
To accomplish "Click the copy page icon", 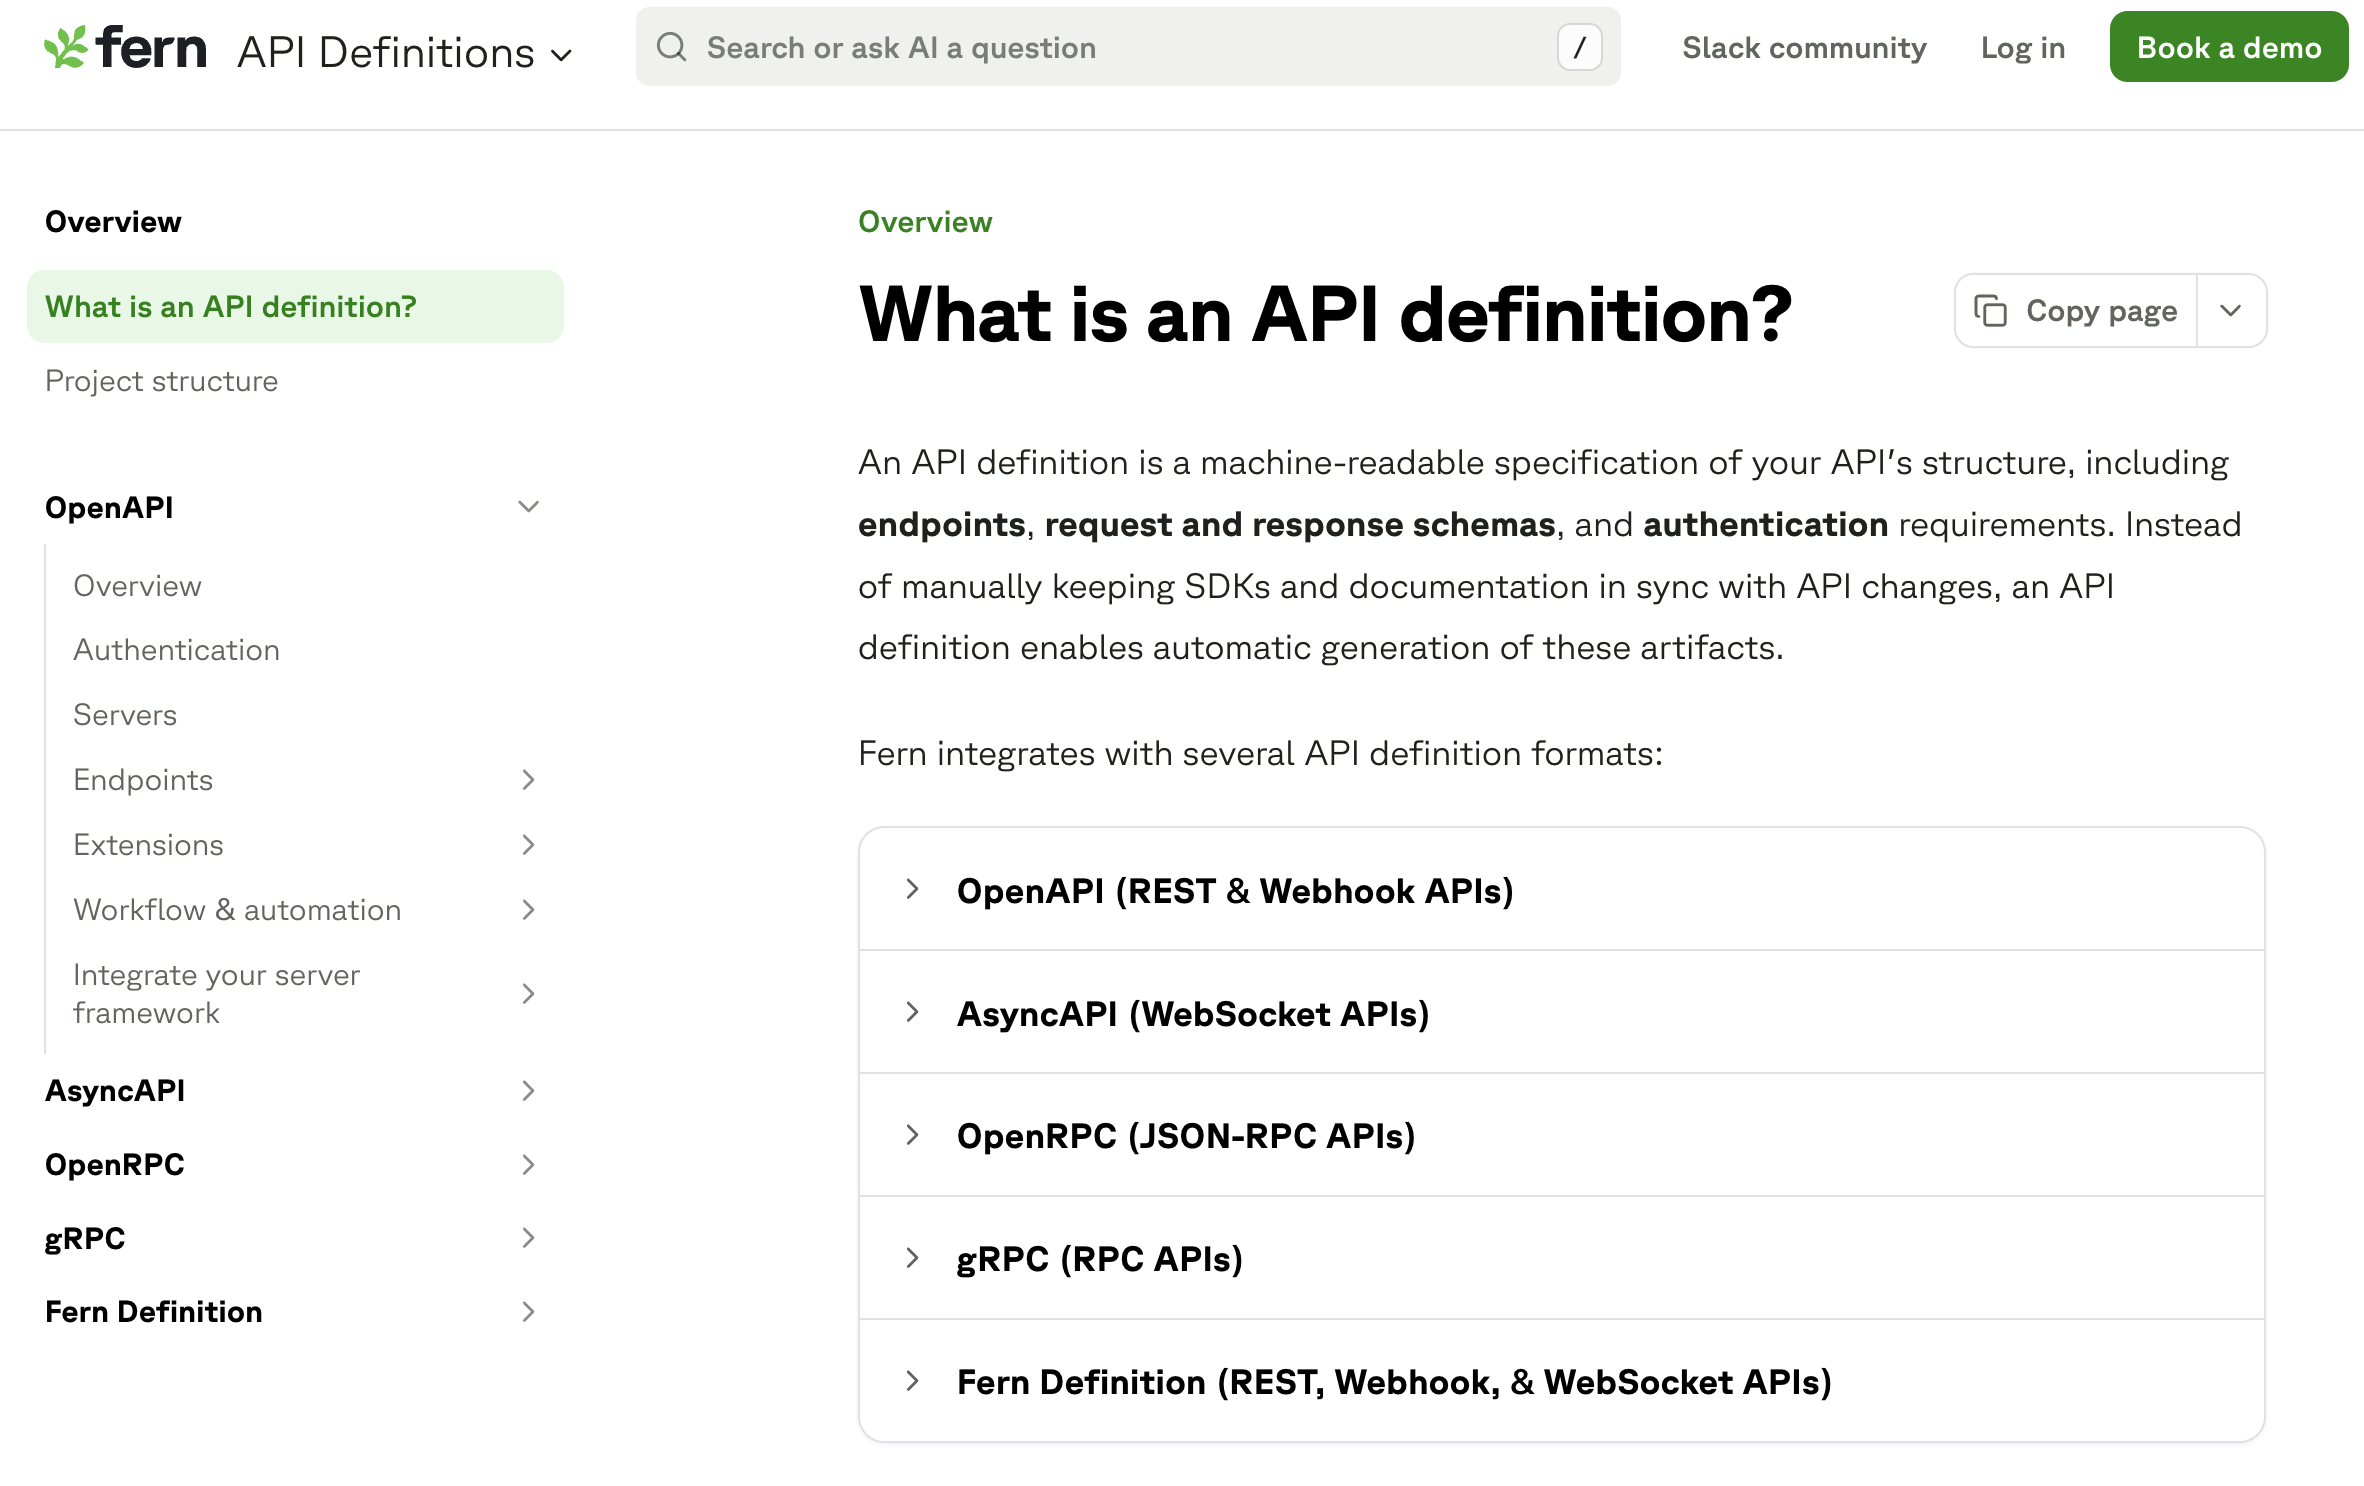I will [1990, 311].
